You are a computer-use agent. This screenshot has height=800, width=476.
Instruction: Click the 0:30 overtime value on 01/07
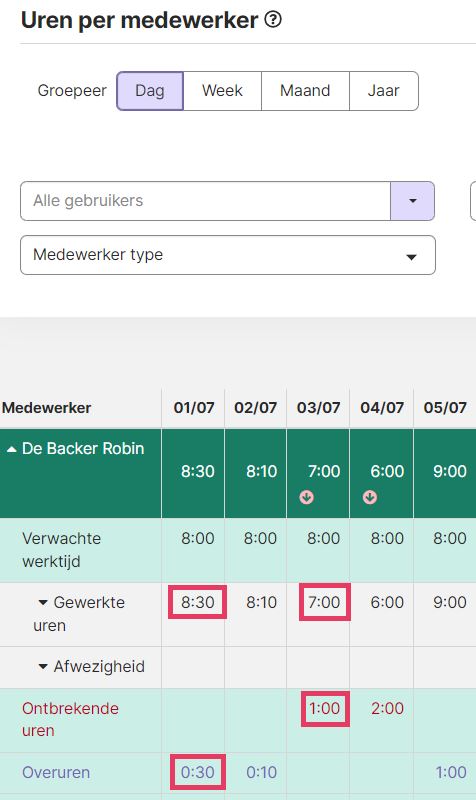tap(197, 772)
